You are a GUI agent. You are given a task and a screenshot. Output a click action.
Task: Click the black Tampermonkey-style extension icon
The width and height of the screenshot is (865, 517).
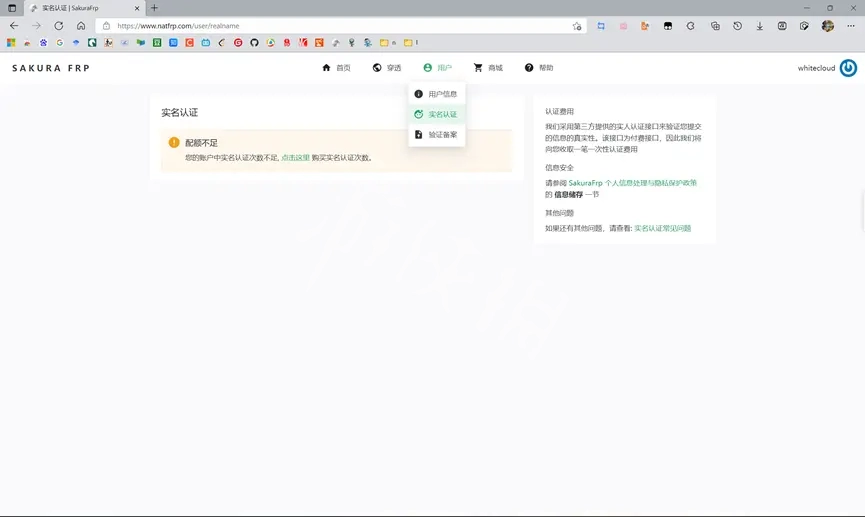668,26
